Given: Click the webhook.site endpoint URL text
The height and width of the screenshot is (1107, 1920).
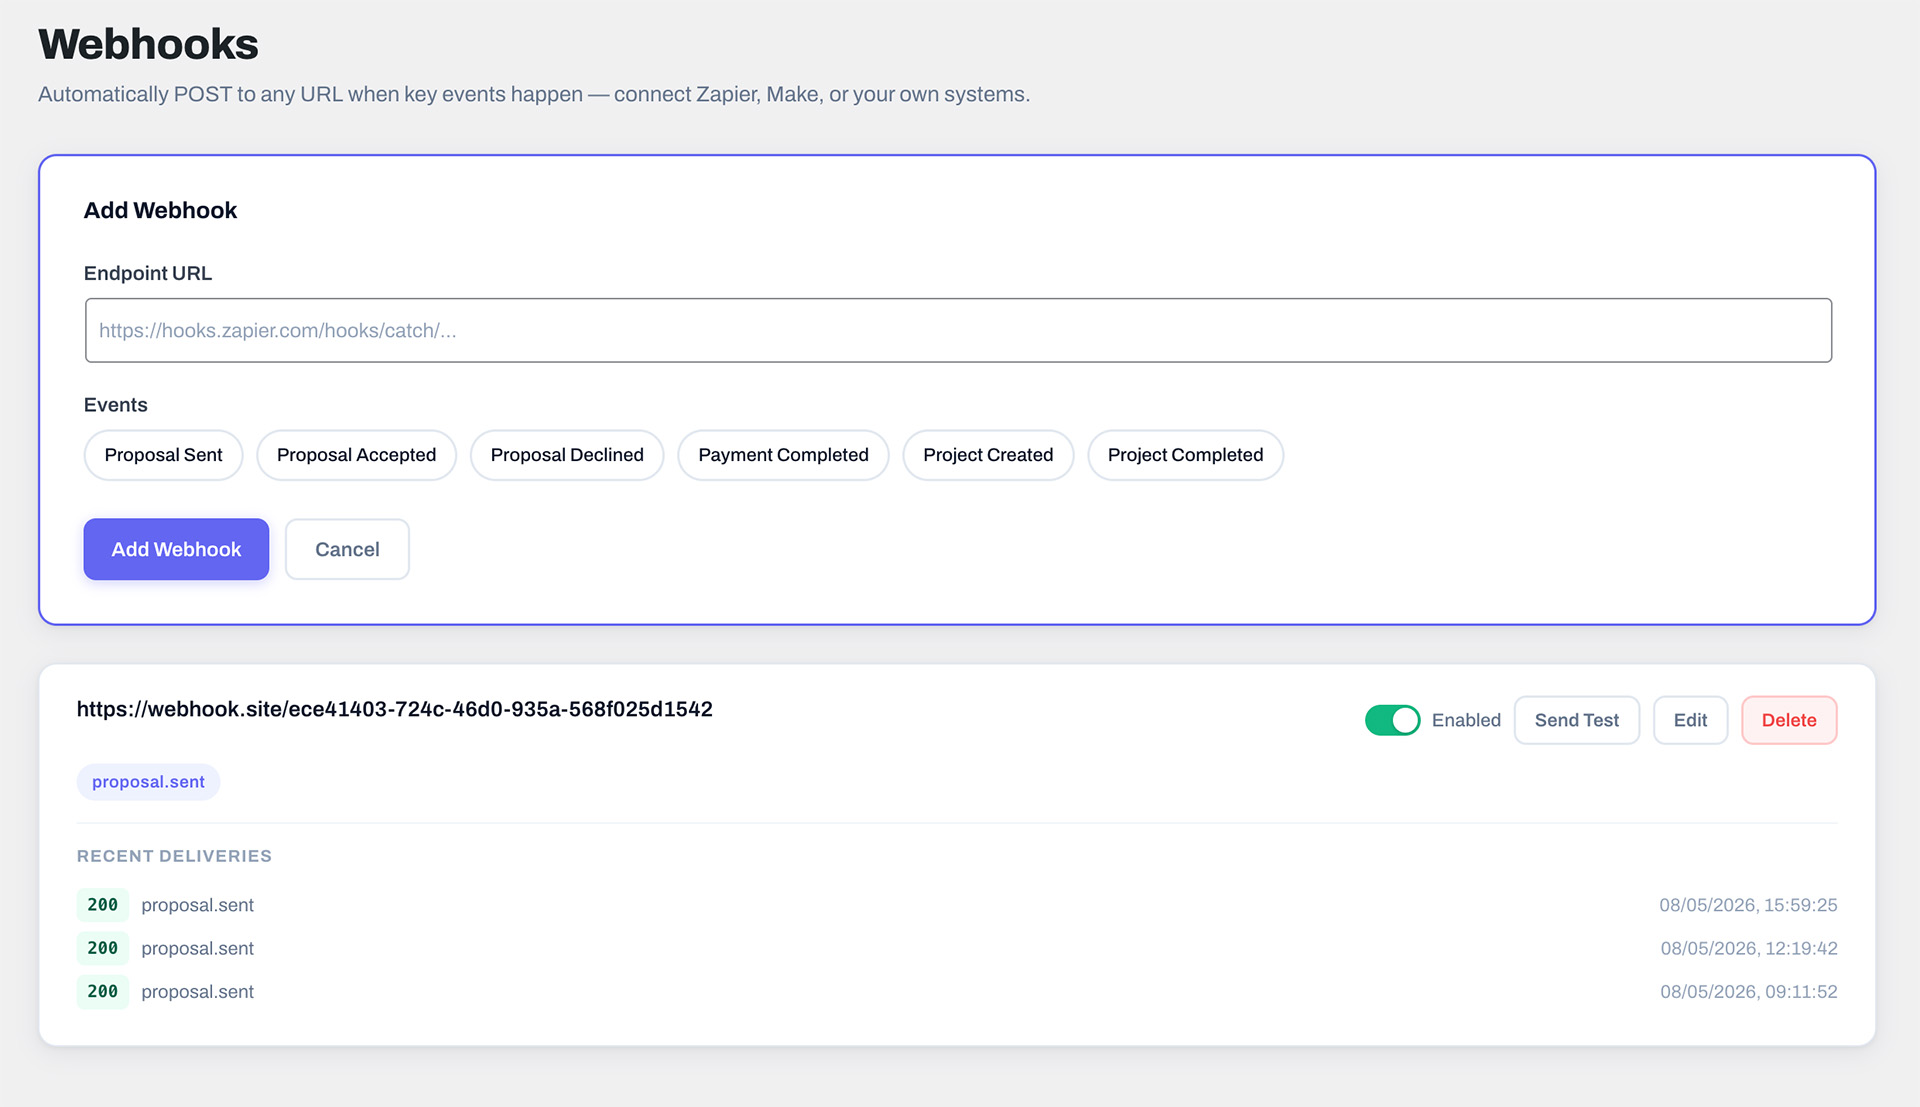Looking at the screenshot, I should pyautogui.click(x=394, y=709).
